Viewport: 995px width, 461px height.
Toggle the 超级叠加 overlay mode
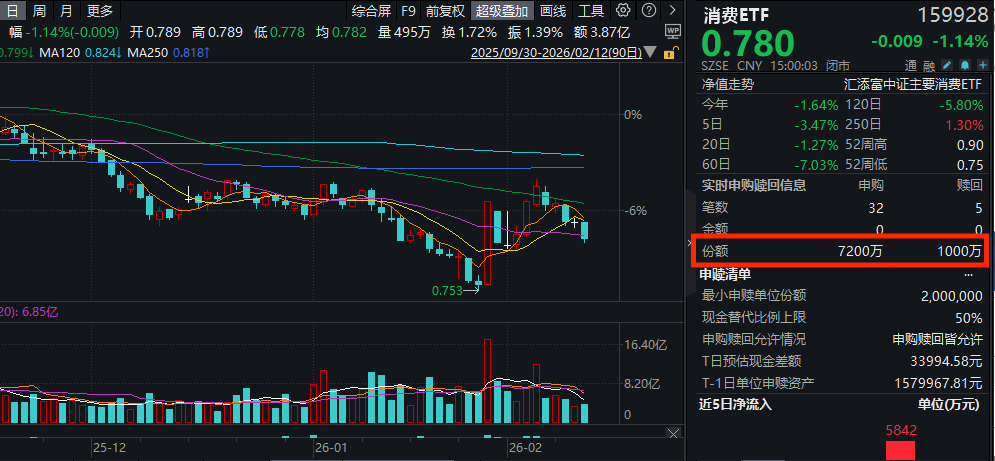point(502,11)
